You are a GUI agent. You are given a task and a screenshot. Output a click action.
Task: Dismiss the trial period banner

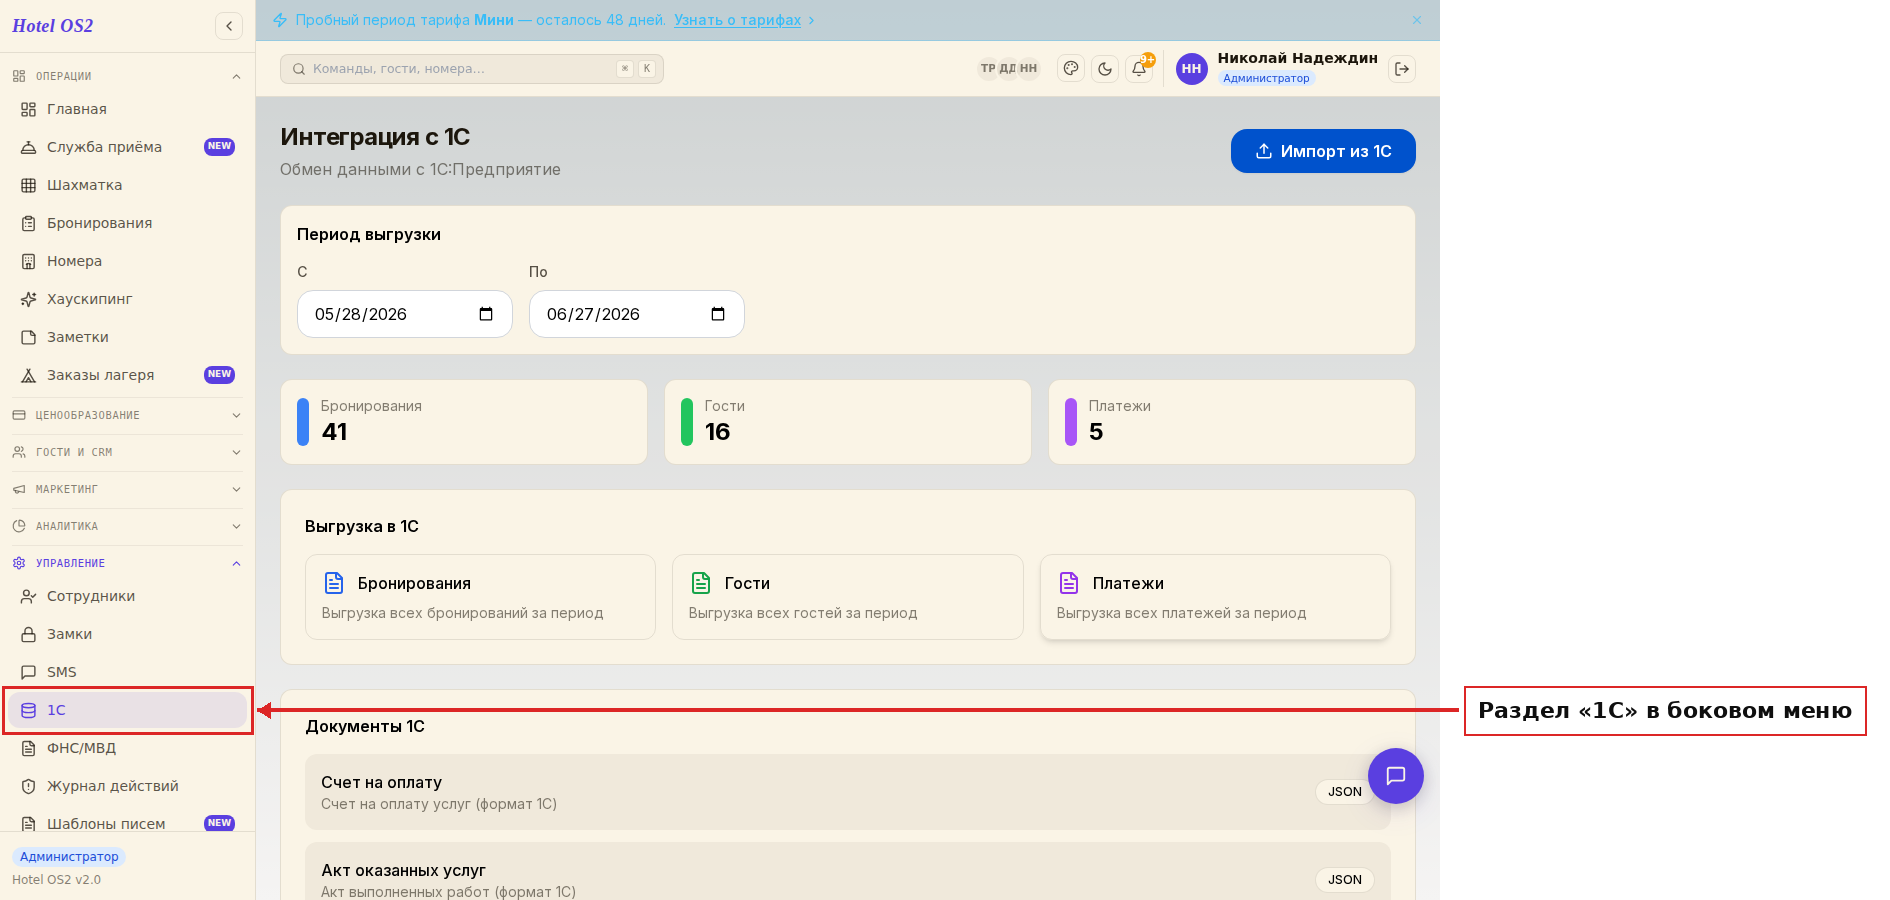[x=1417, y=20]
